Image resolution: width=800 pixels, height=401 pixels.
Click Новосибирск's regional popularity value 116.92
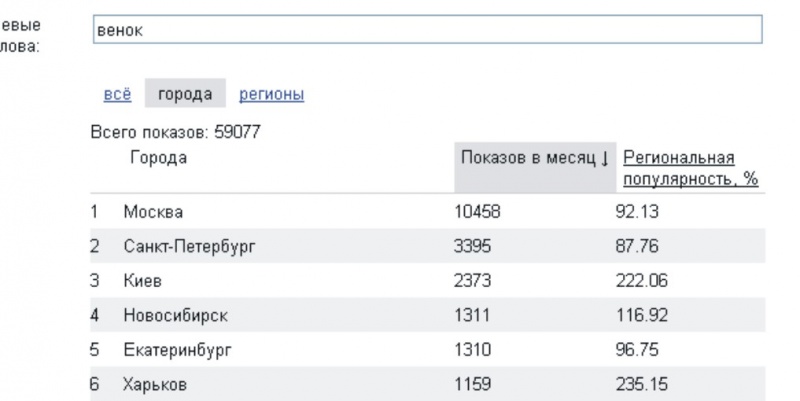pyautogui.click(x=641, y=316)
